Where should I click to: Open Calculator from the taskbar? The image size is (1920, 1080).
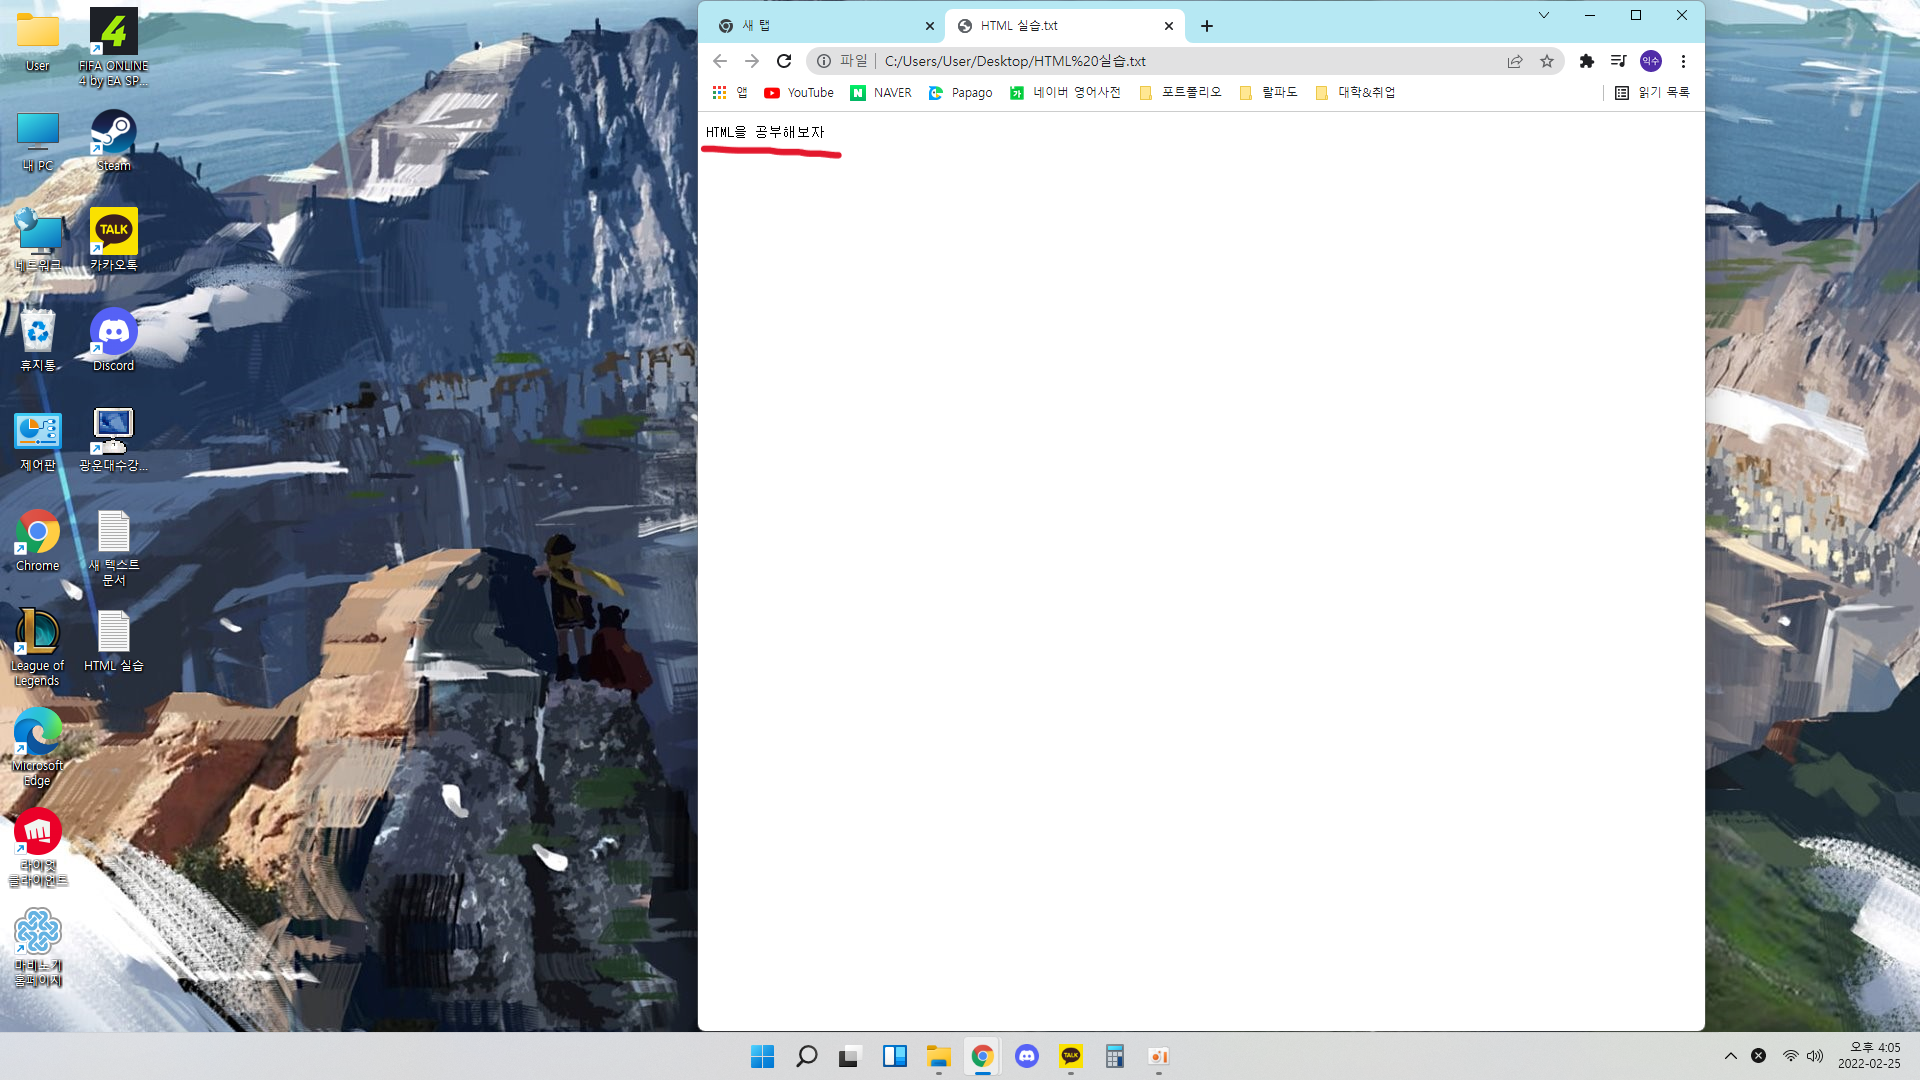1114,1056
